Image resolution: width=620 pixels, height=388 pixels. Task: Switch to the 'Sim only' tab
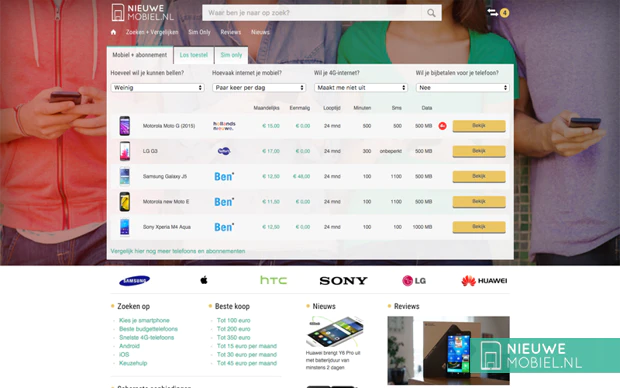tap(231, 55)
